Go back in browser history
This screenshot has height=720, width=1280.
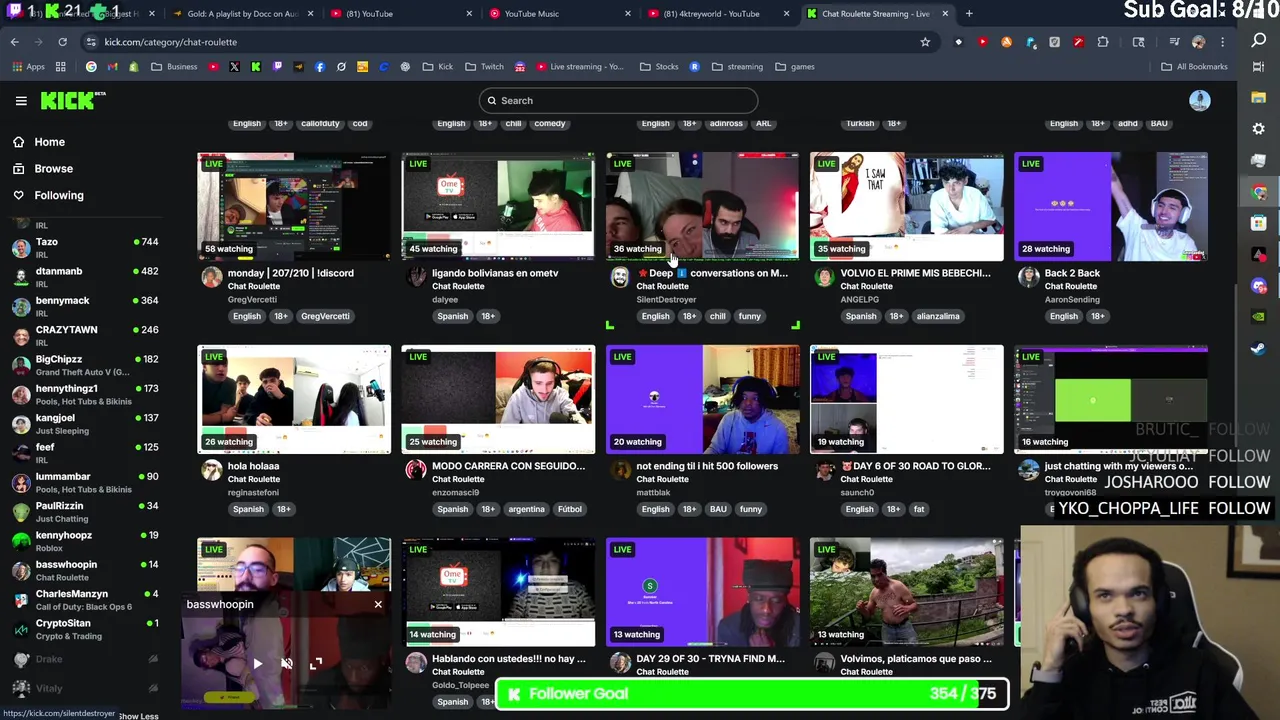click(14, 42)
